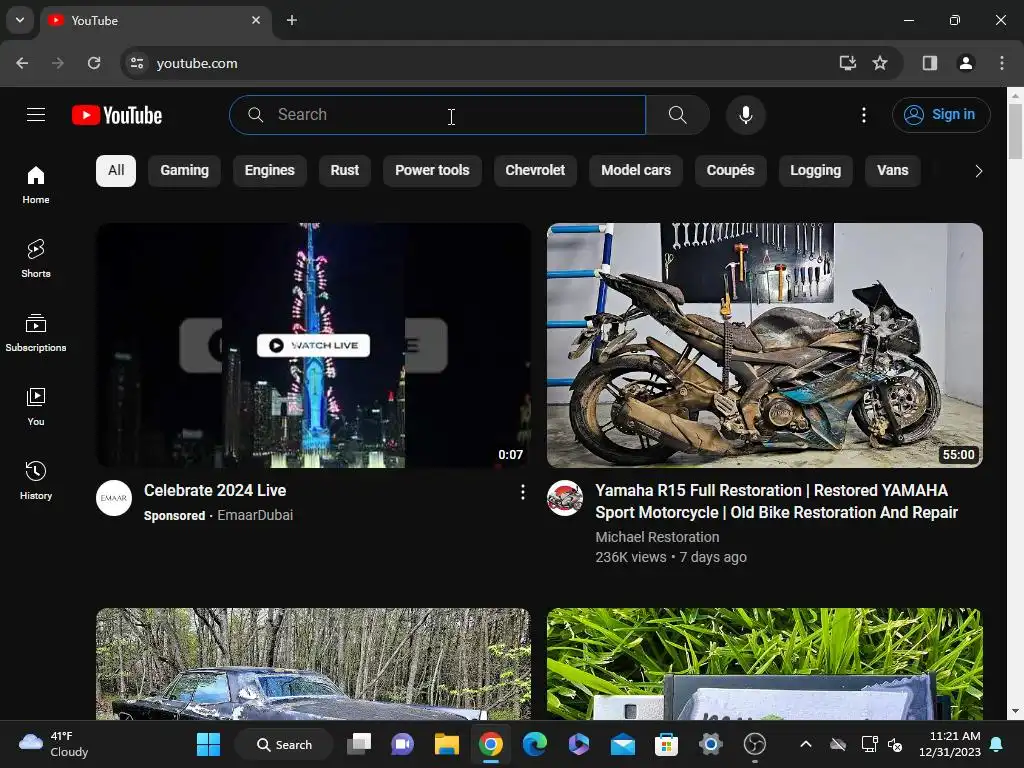Image resolution: width=1024 pixels, height=768 pixels.
Task: Open Microsoft Store from taskbar
Action: pyautogui.click(x=666, y=744)
